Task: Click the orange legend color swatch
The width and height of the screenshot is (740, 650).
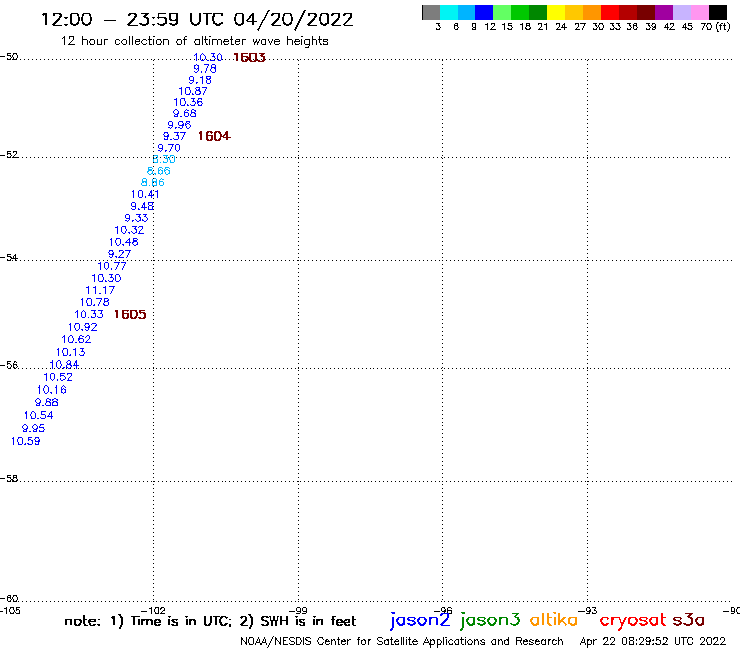Action: (x=592, y=12)
